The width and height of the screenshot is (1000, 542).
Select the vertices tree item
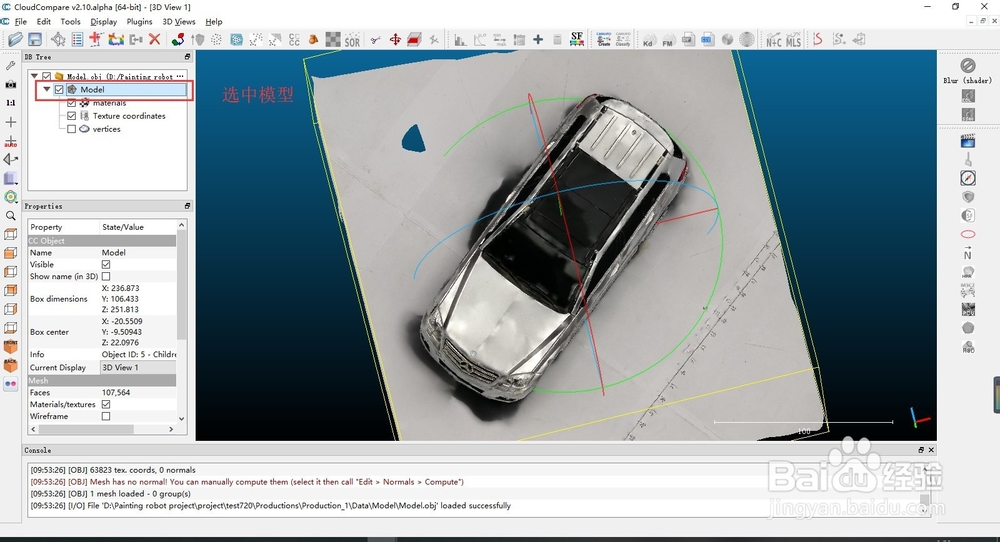(106, 129)
